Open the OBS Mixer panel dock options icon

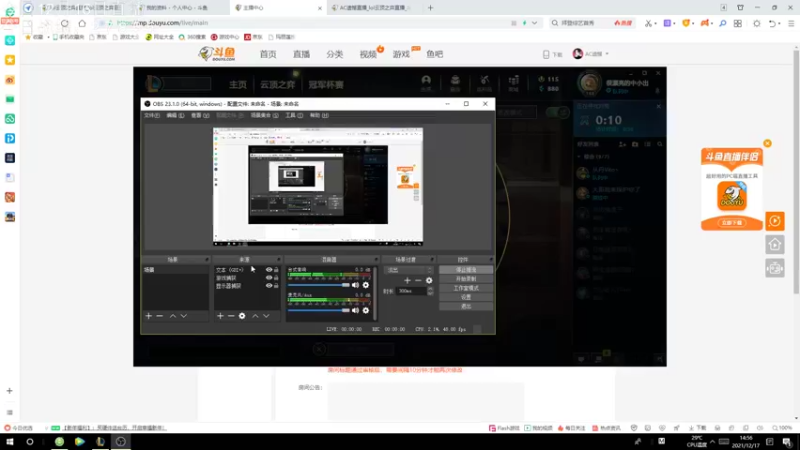coord(376,259)
